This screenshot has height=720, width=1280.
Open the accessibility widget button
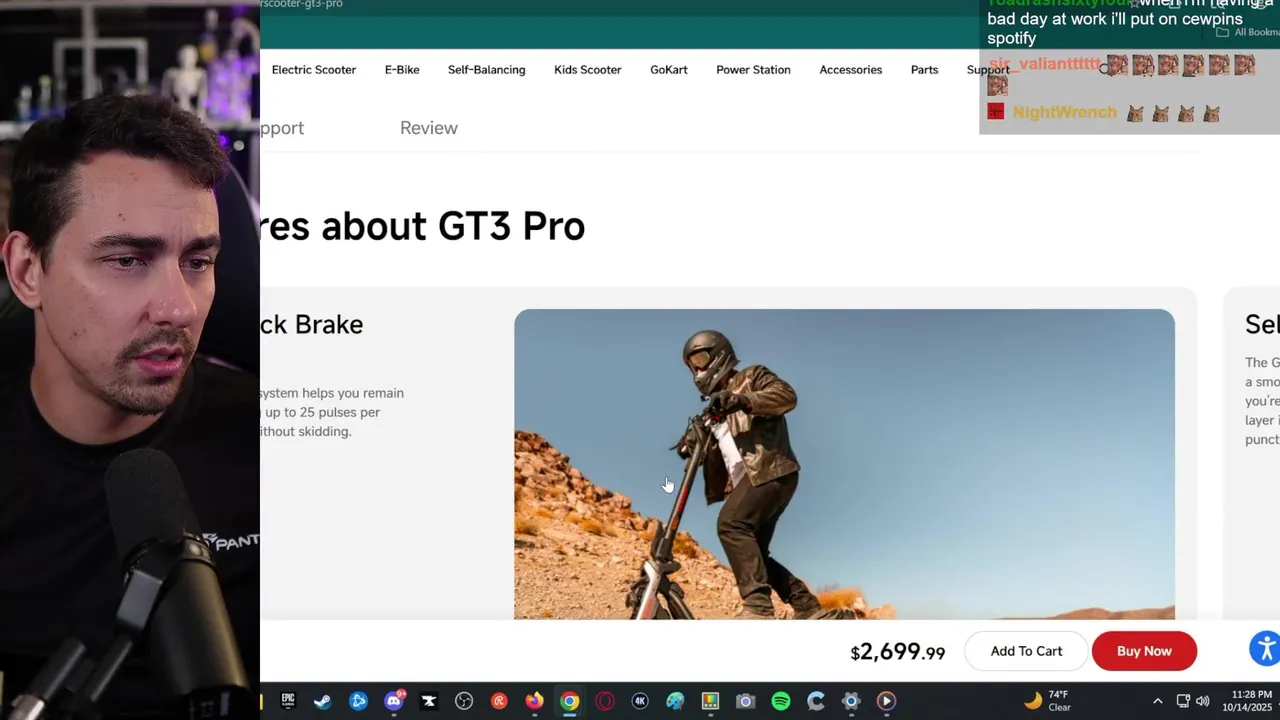[x=1265, y=648]
